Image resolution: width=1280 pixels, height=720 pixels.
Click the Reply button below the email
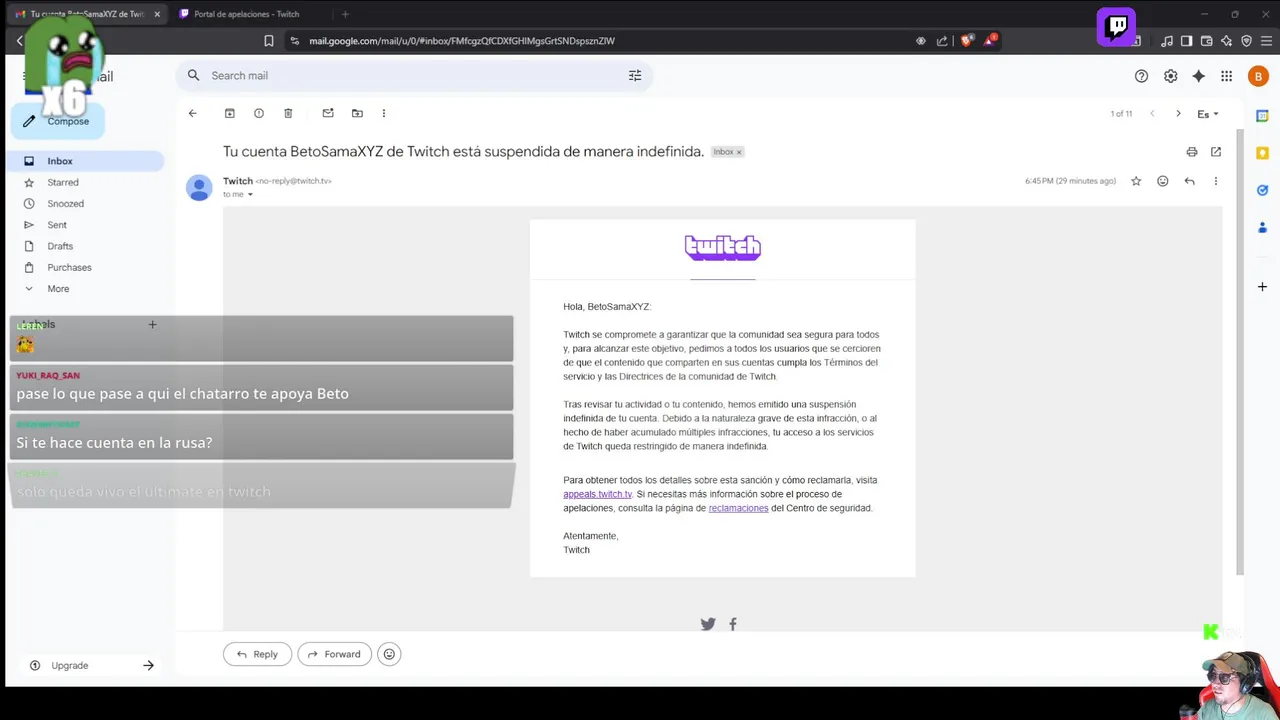257,654
